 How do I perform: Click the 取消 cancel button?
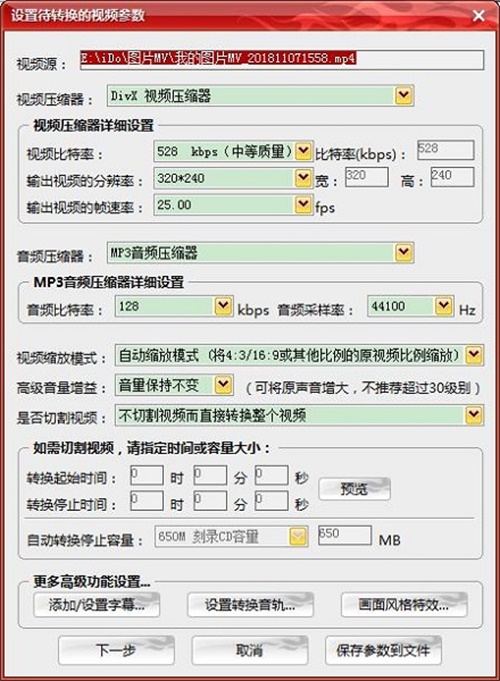coord(250,650)
